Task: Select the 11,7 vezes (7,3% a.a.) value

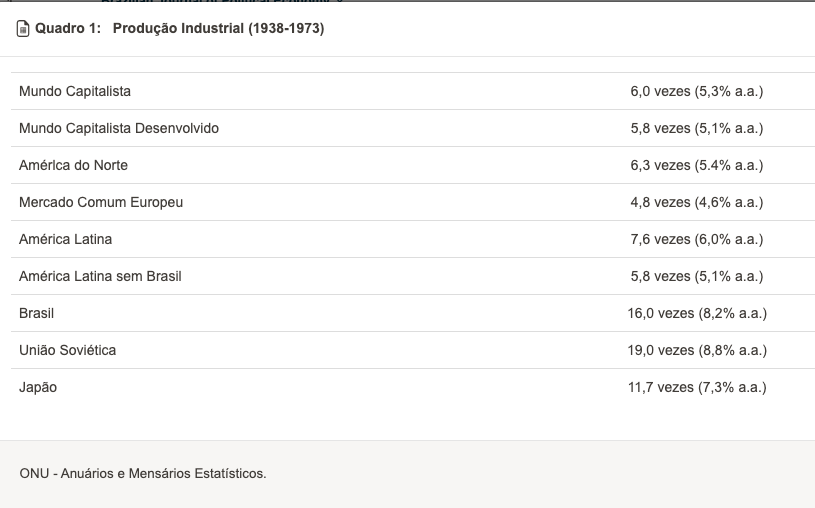Action: pos(697,387)
